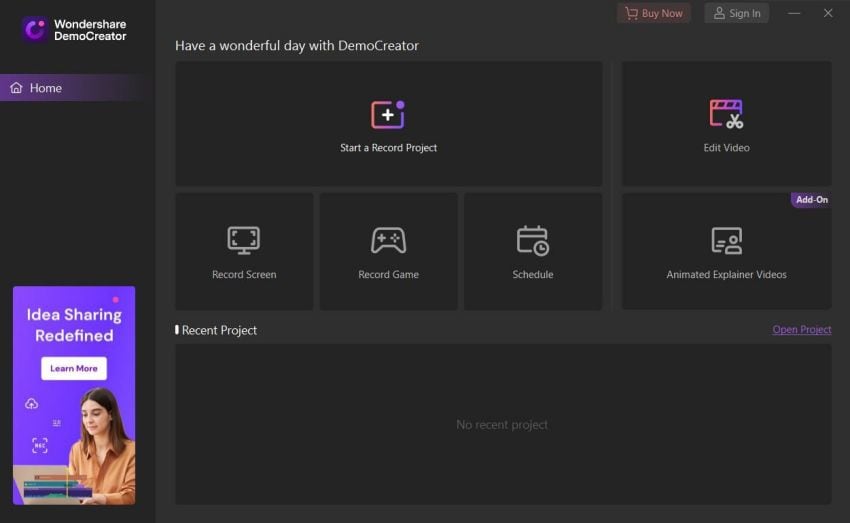This screenshot has width=850, height=523.
Task: Follow the Open Project link
Action: tap(802, 330)
